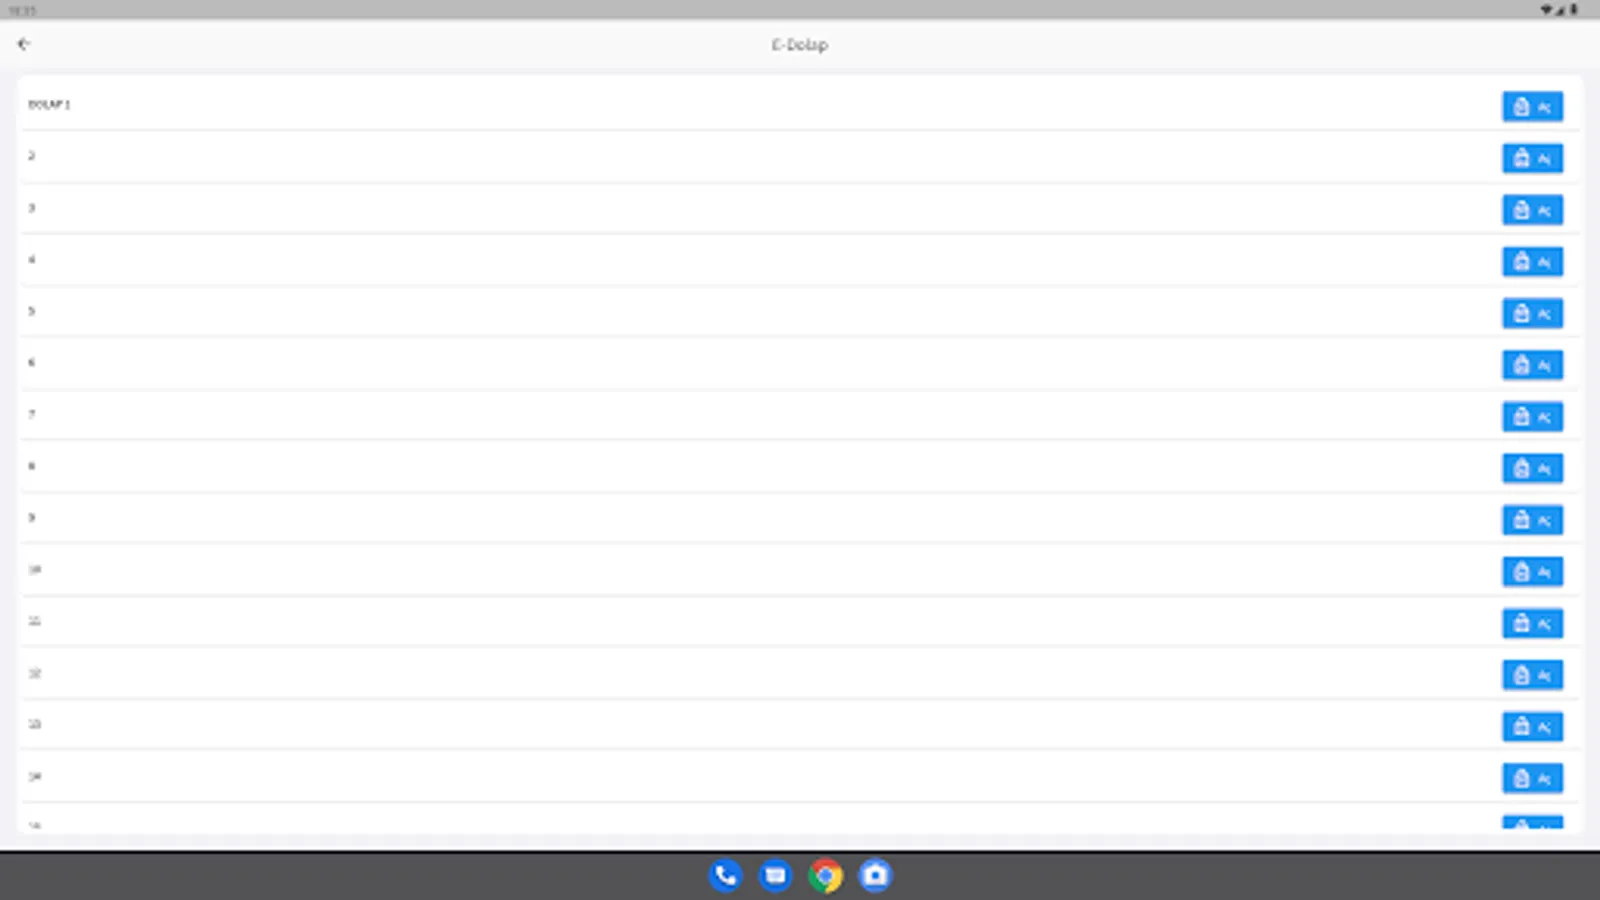Launch Chrome from the dock
Image resolution: width=1600 pixels, height=900 pixels.
[826, 876]
